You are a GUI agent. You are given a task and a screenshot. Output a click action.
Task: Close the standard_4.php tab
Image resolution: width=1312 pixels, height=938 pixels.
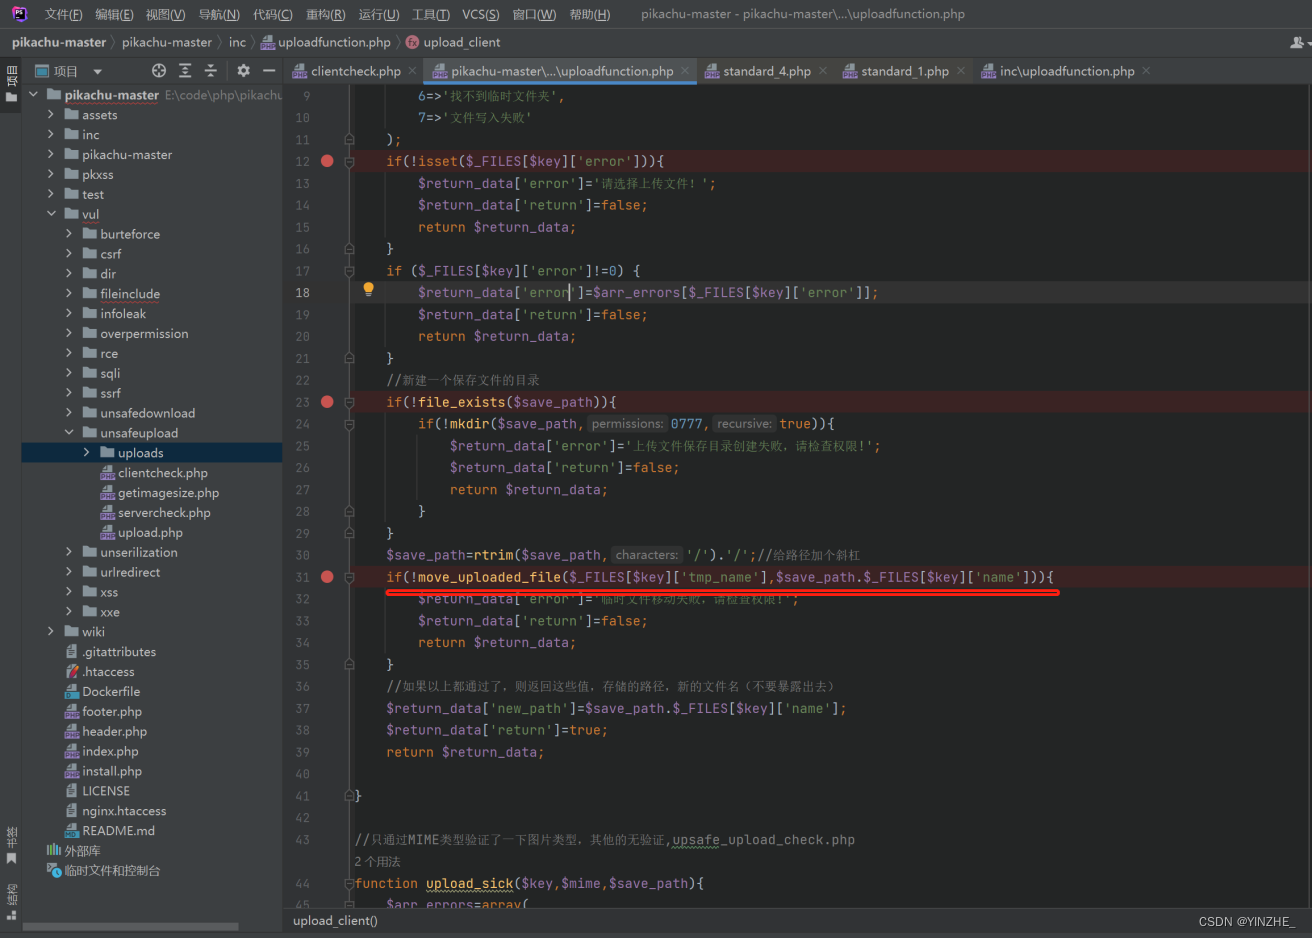[822, 71]
